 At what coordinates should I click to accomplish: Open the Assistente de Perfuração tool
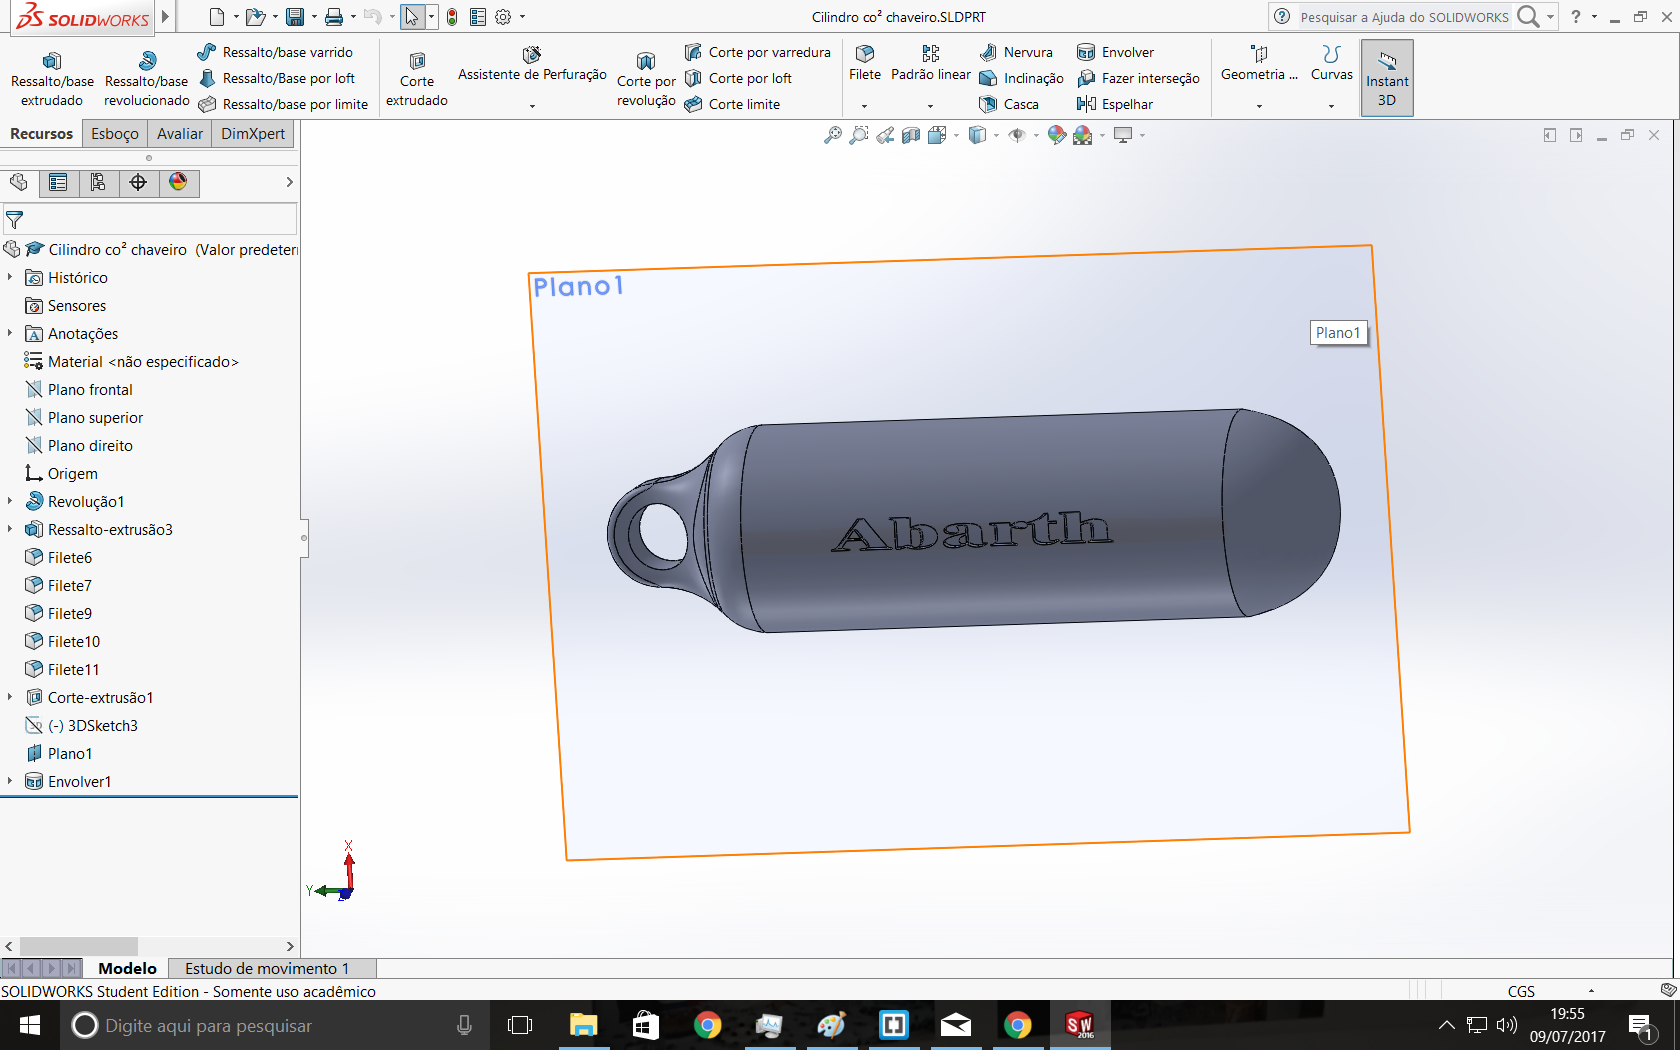(532, 65)
